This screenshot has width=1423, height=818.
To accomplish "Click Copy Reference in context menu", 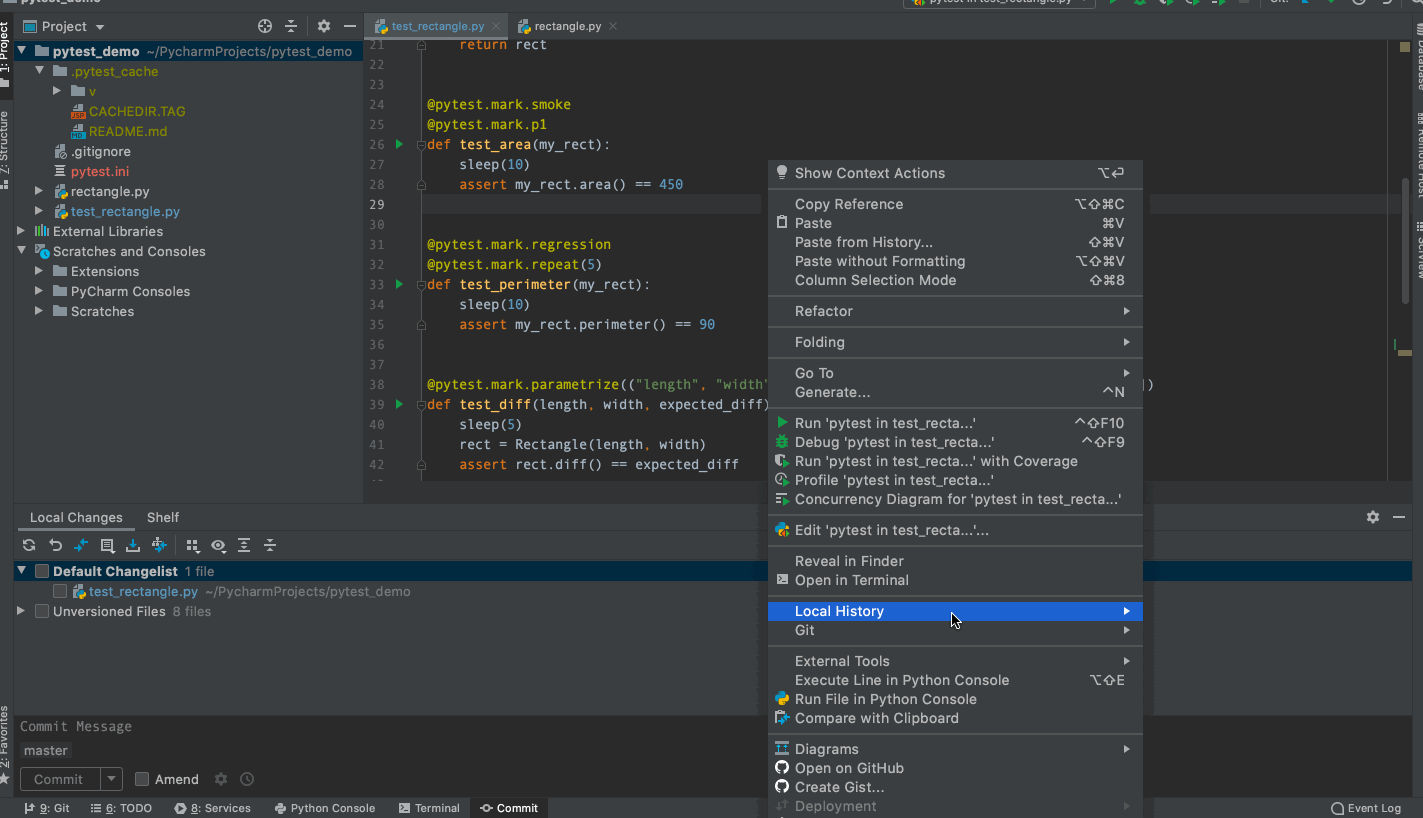I will (955, 204).
